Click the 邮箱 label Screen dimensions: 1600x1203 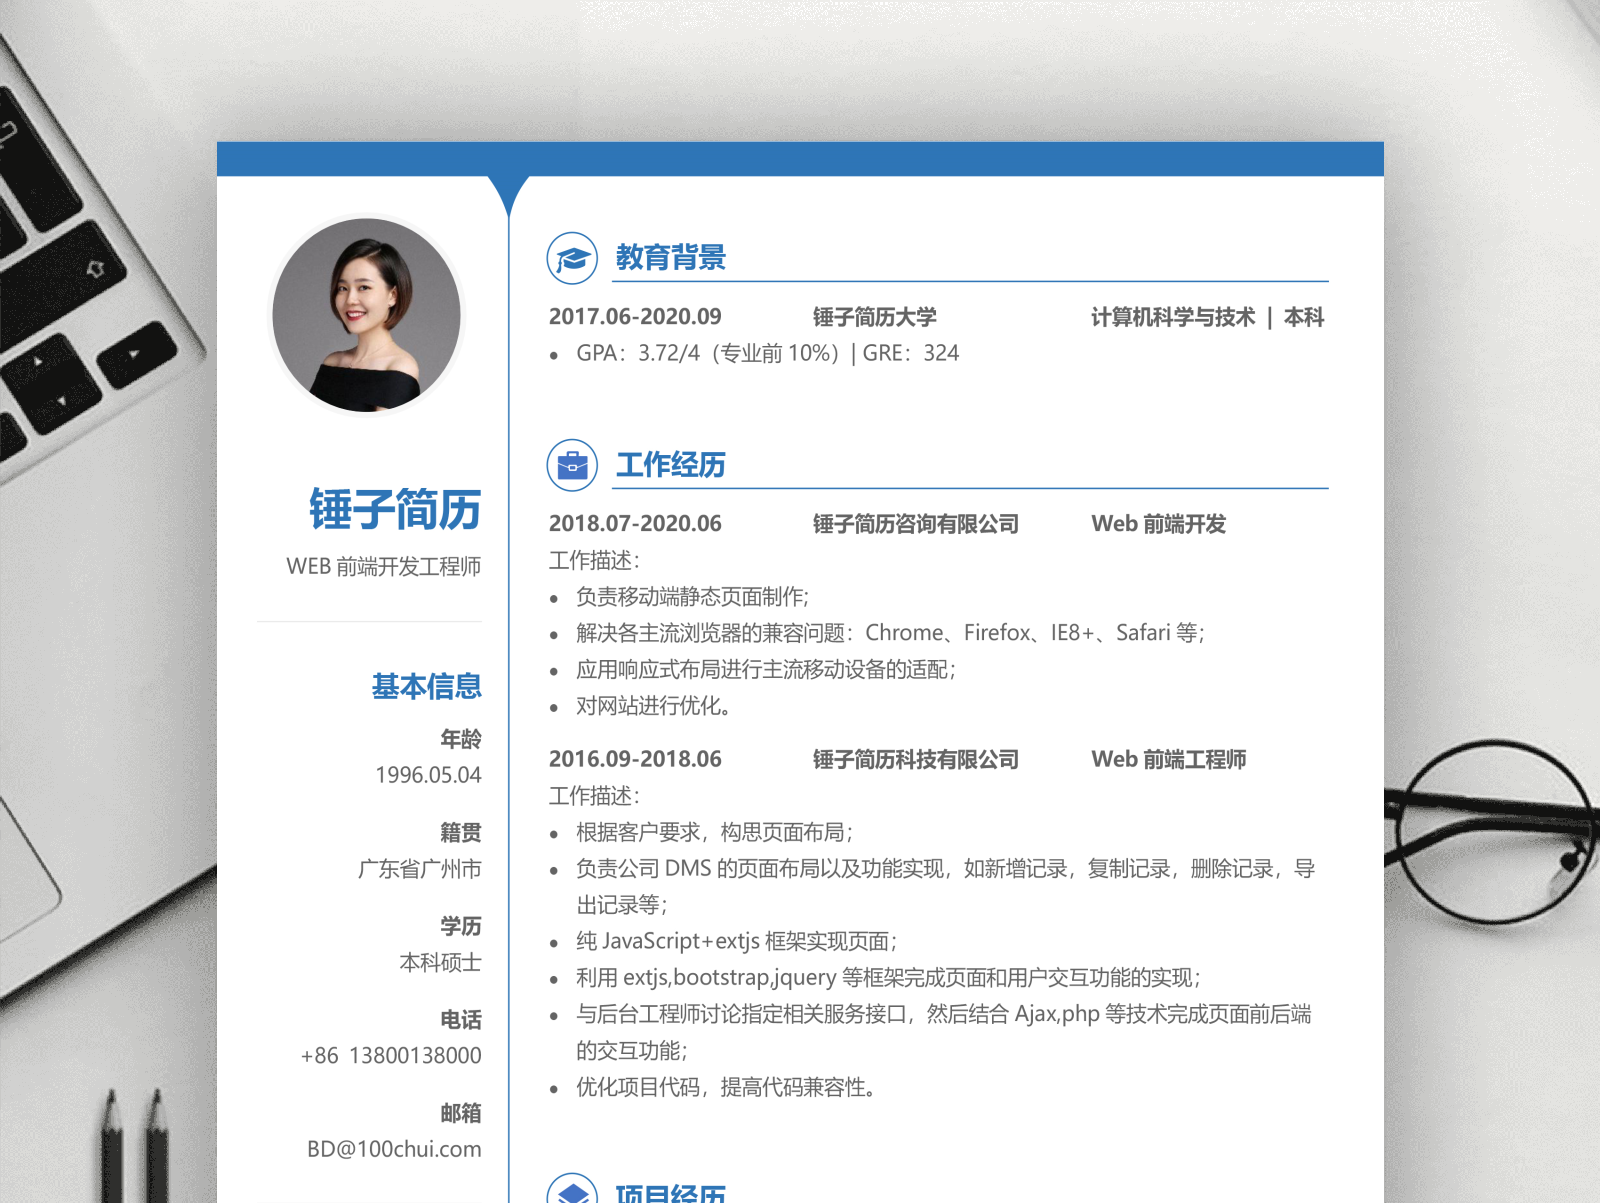[461, 1113]
